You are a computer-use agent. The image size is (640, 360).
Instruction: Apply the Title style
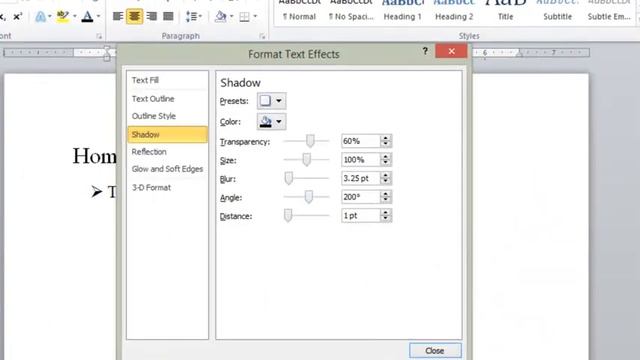[505, 11]
